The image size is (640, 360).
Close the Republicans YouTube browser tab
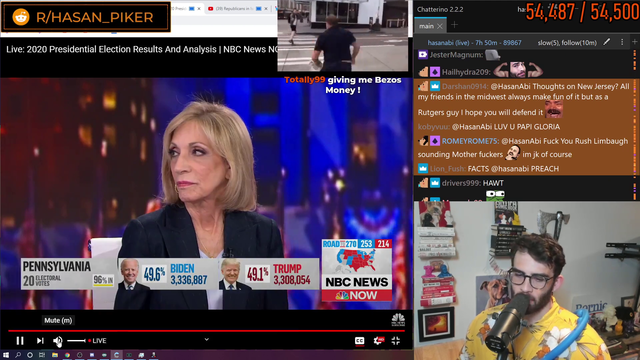pyautogui.click(x=266, y=9)
